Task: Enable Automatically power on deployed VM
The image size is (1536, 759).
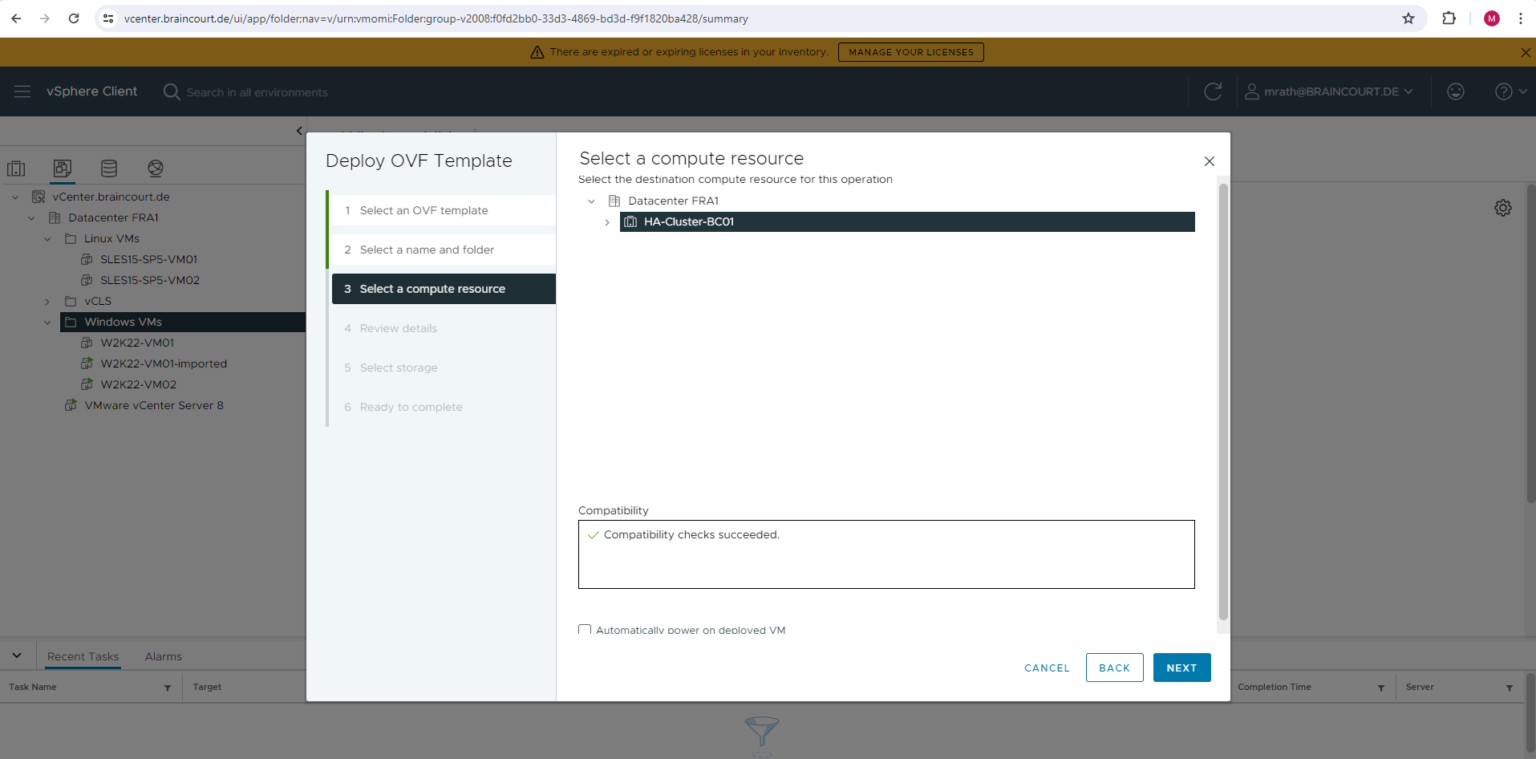Action: tap(584, 630)
